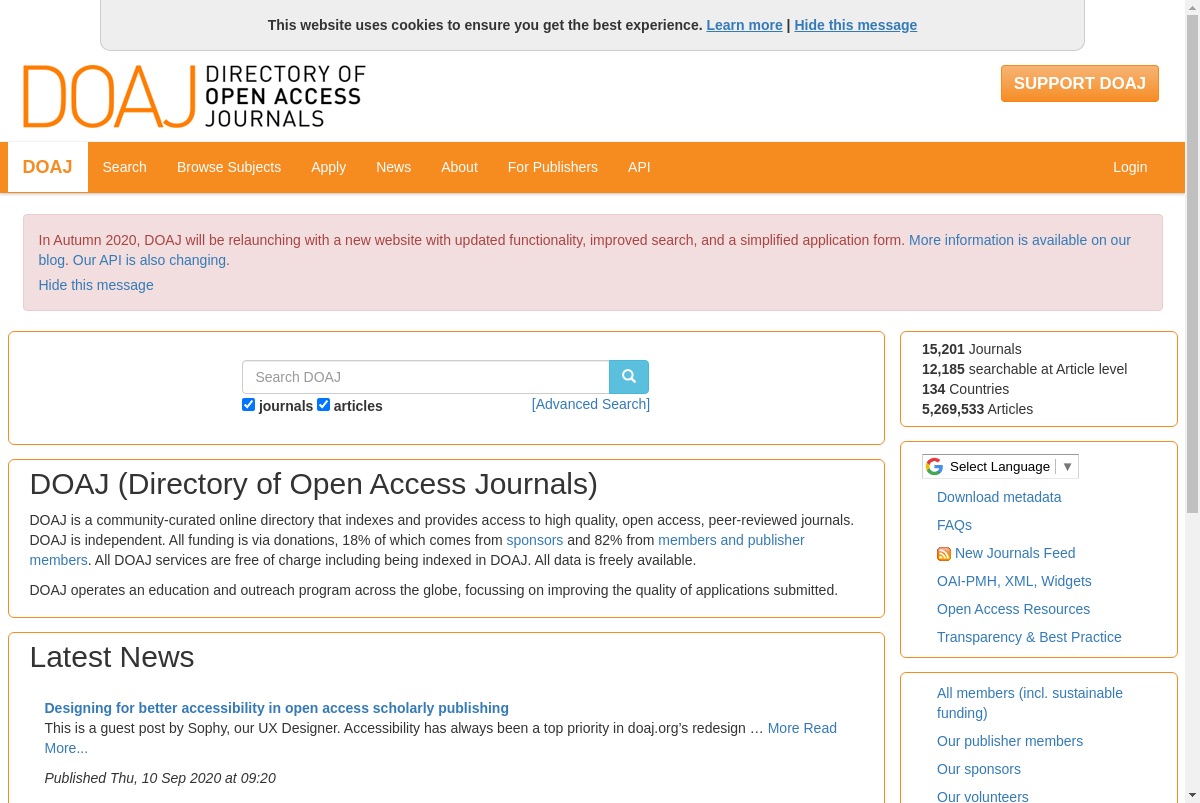1200x803 pixels.
Task: Click Our API is also changing link
Action: (149, 260)
